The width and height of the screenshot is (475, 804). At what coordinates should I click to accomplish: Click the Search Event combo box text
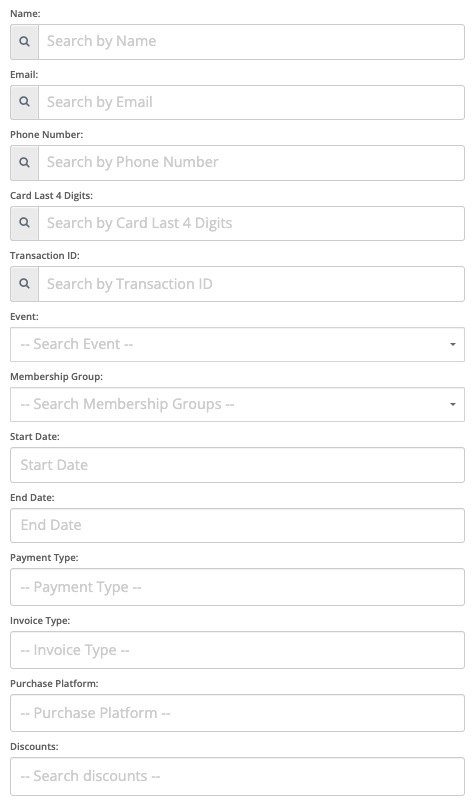click(x=77, y=344)
